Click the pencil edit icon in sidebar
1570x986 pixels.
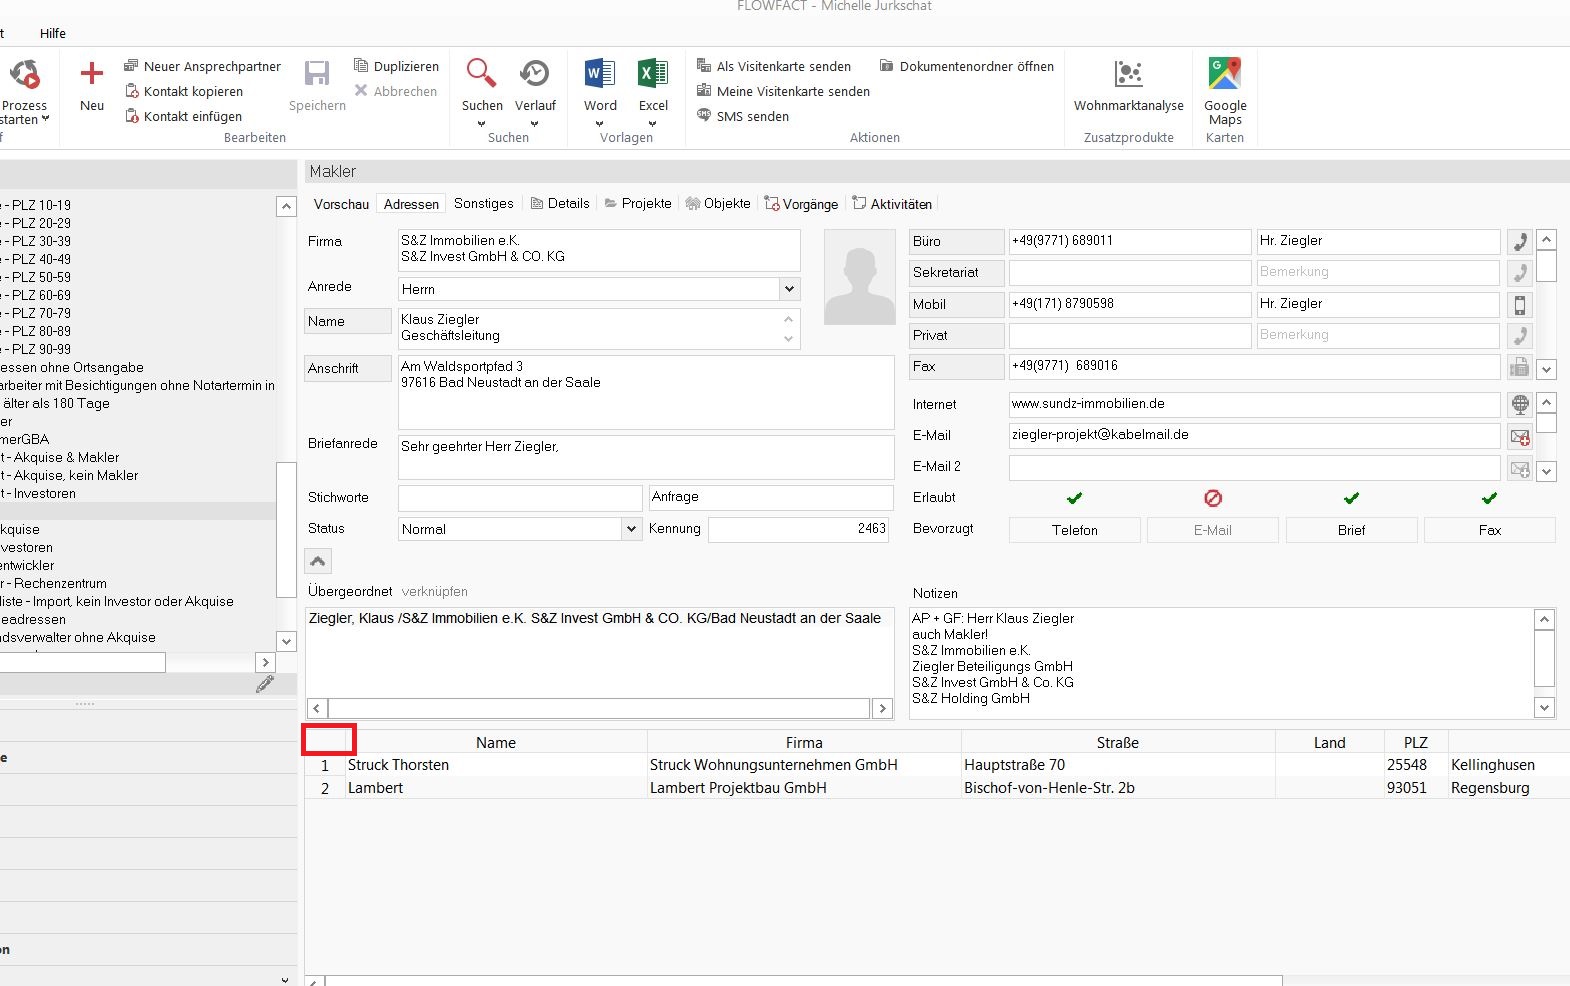(x=265, y=684)
